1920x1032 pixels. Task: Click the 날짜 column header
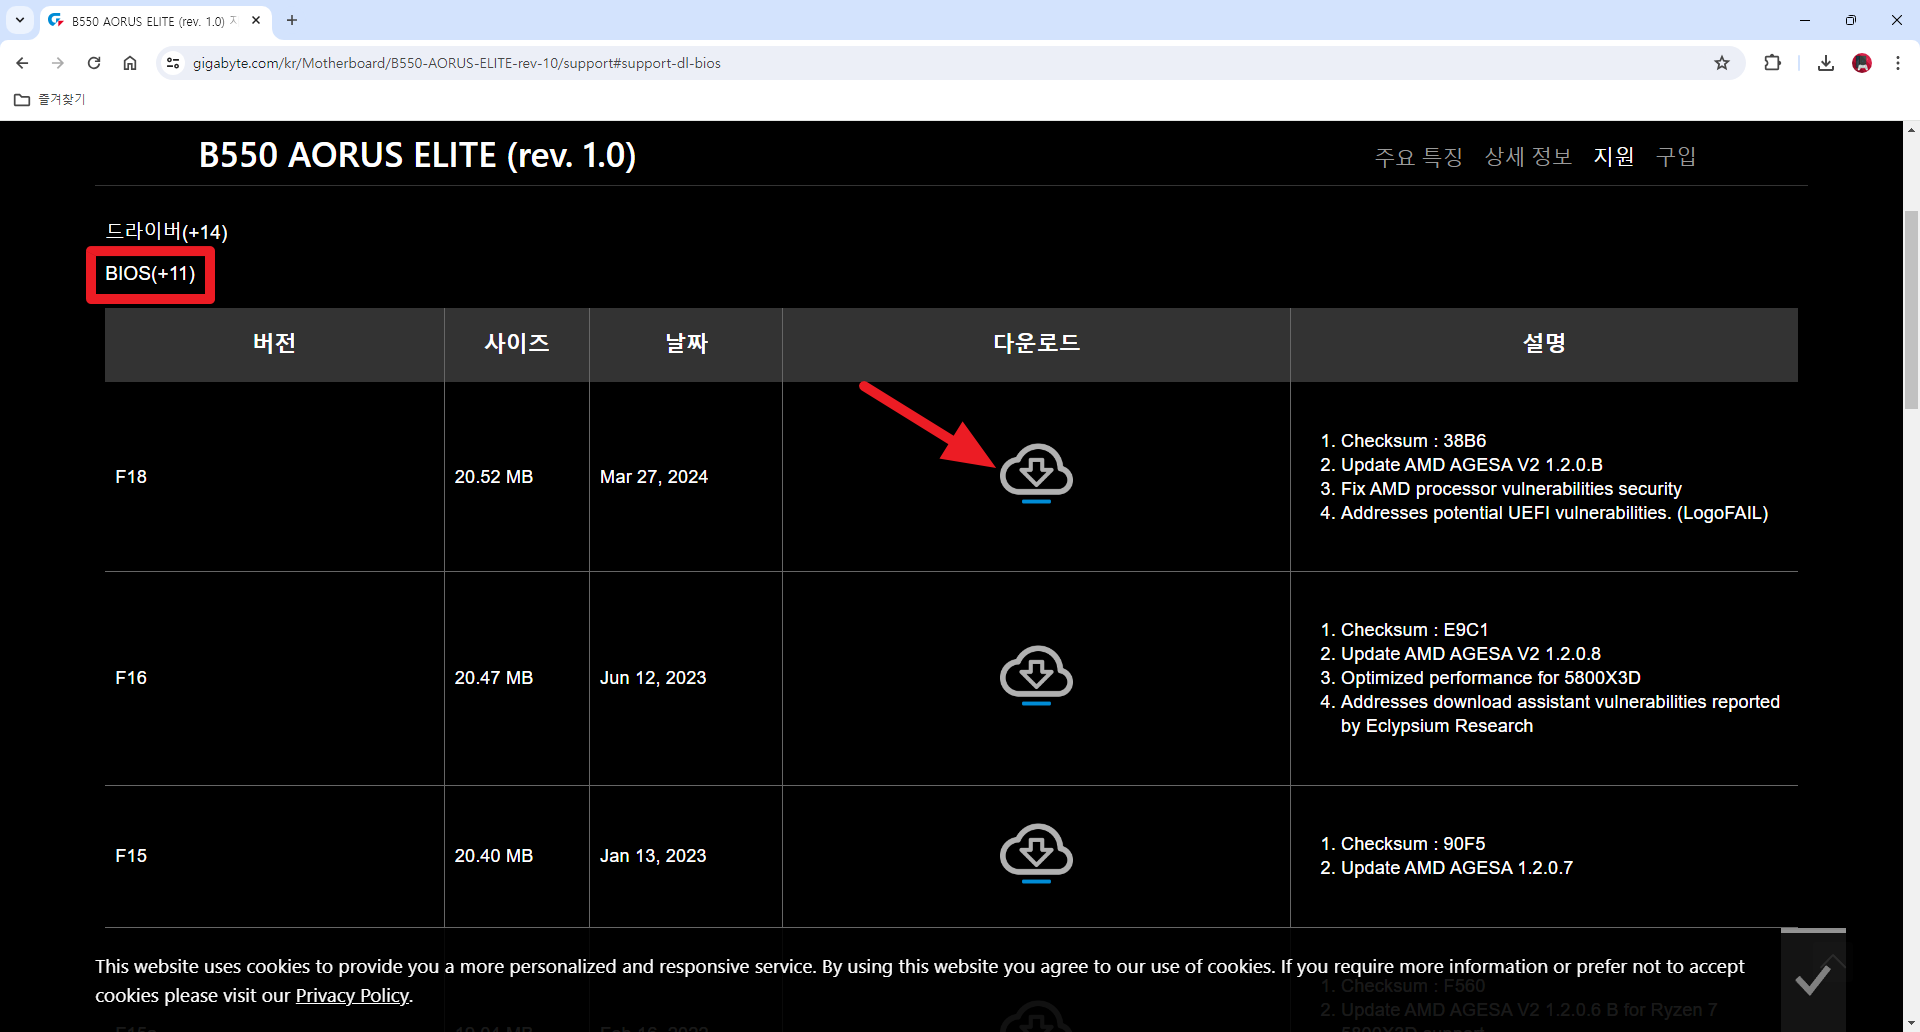(x=686, y=343)
